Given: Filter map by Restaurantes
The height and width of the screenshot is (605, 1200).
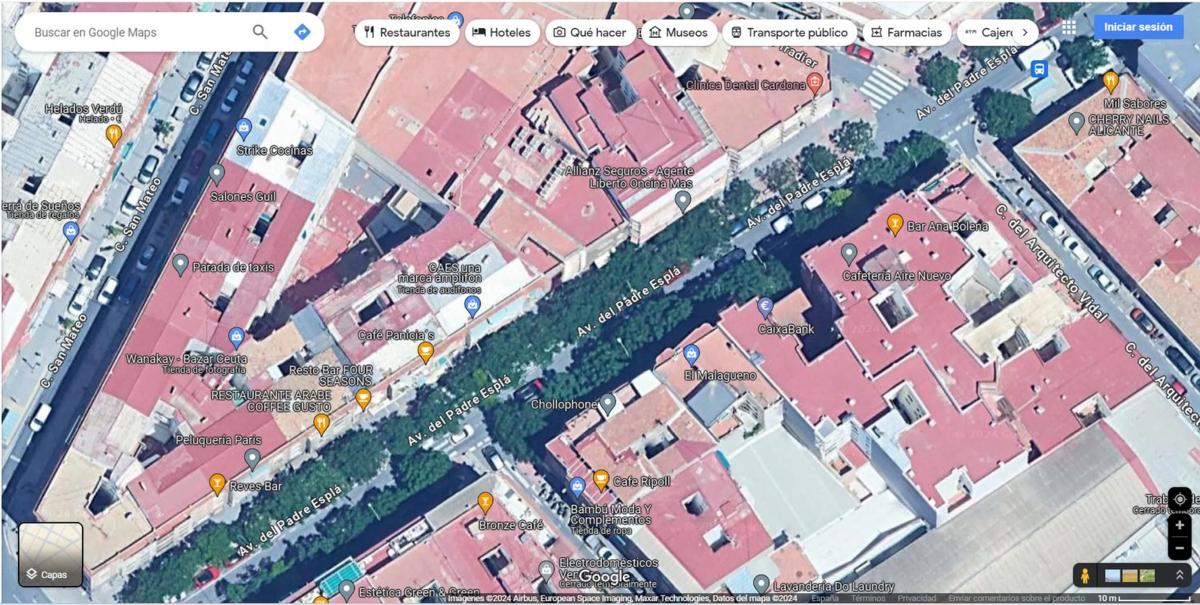Looking at the screenshot, I should (407, 32).
